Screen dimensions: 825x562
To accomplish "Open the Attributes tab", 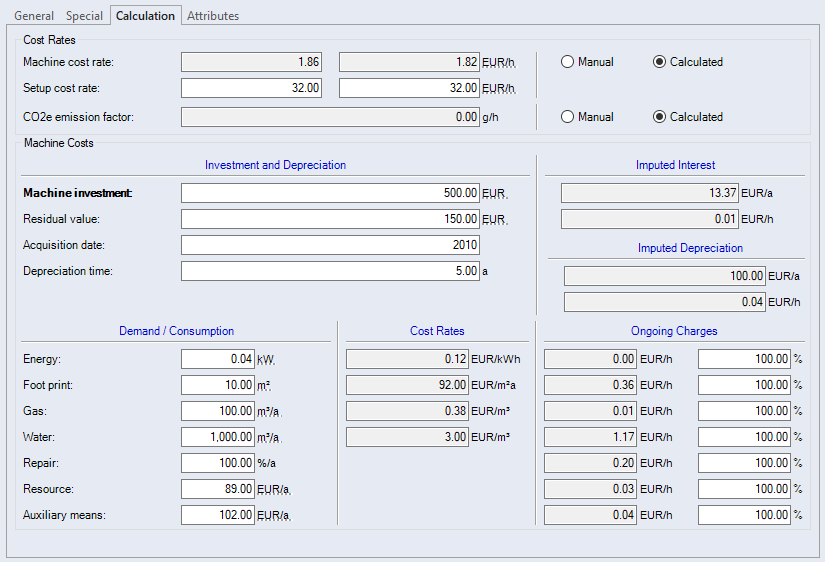I will coord(213,16).
